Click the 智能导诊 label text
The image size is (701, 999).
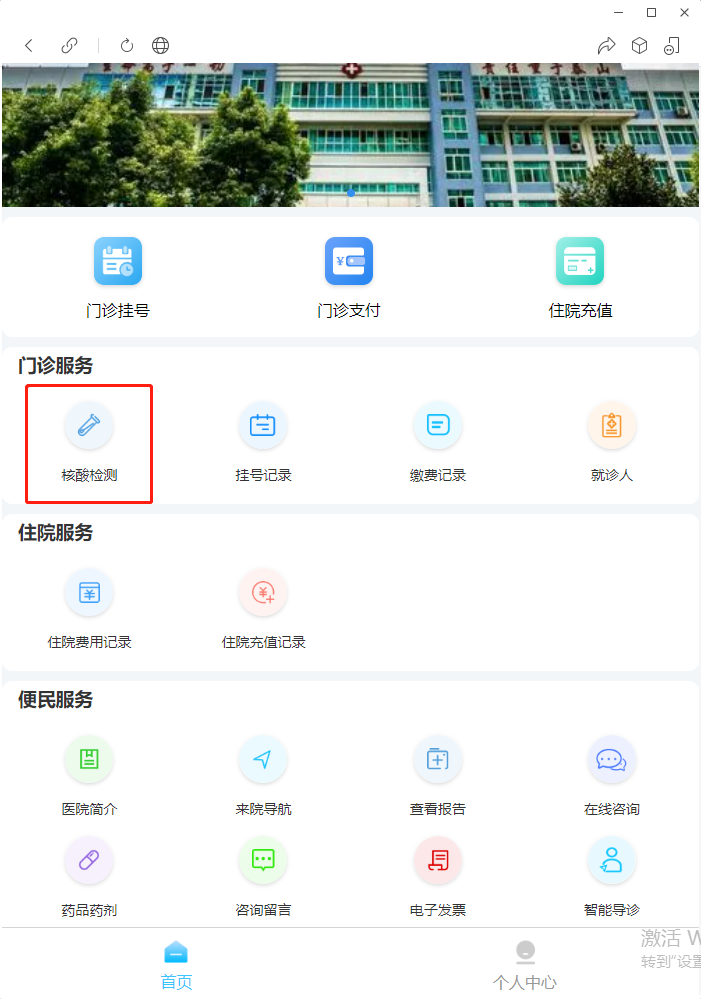pos(612,910)
